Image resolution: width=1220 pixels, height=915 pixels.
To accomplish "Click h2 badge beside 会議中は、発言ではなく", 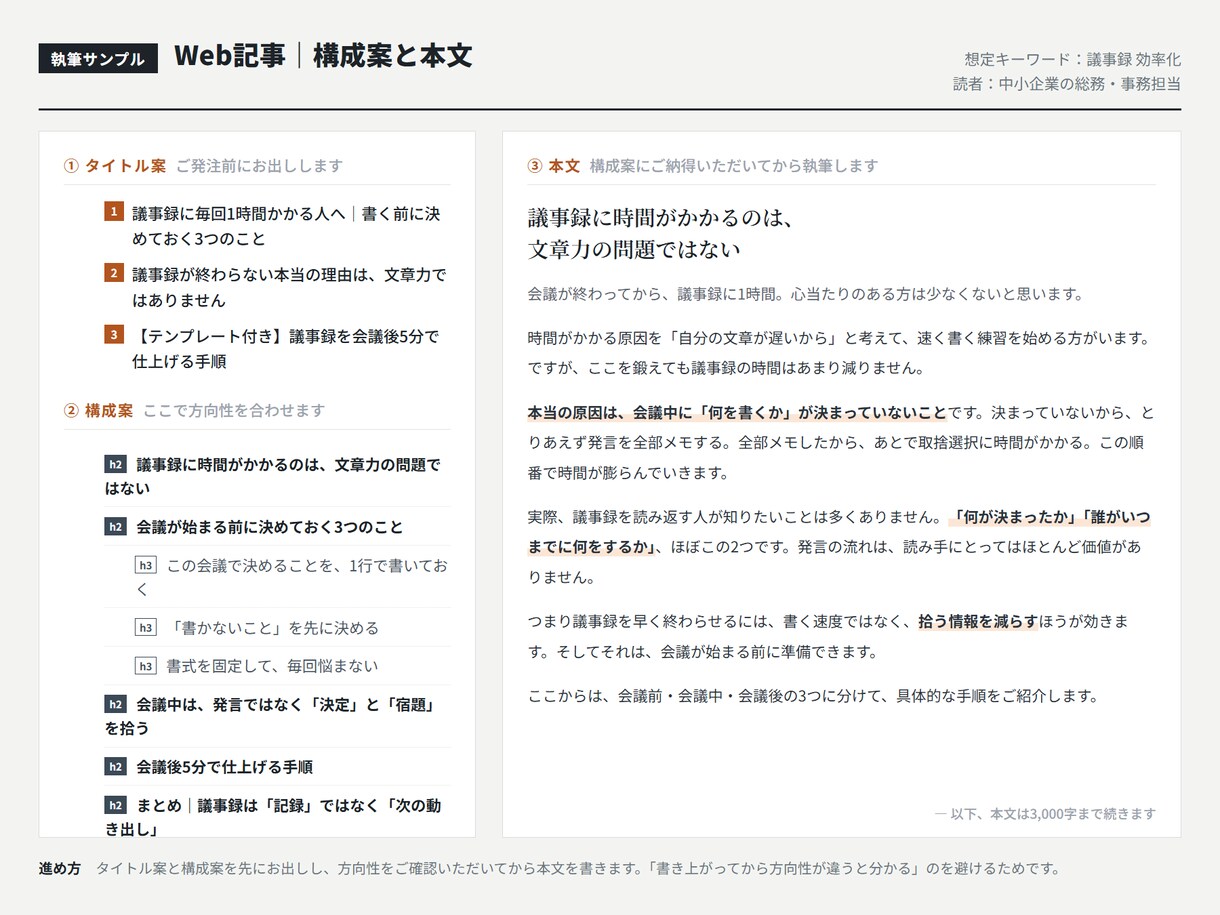I will point(116,704).
